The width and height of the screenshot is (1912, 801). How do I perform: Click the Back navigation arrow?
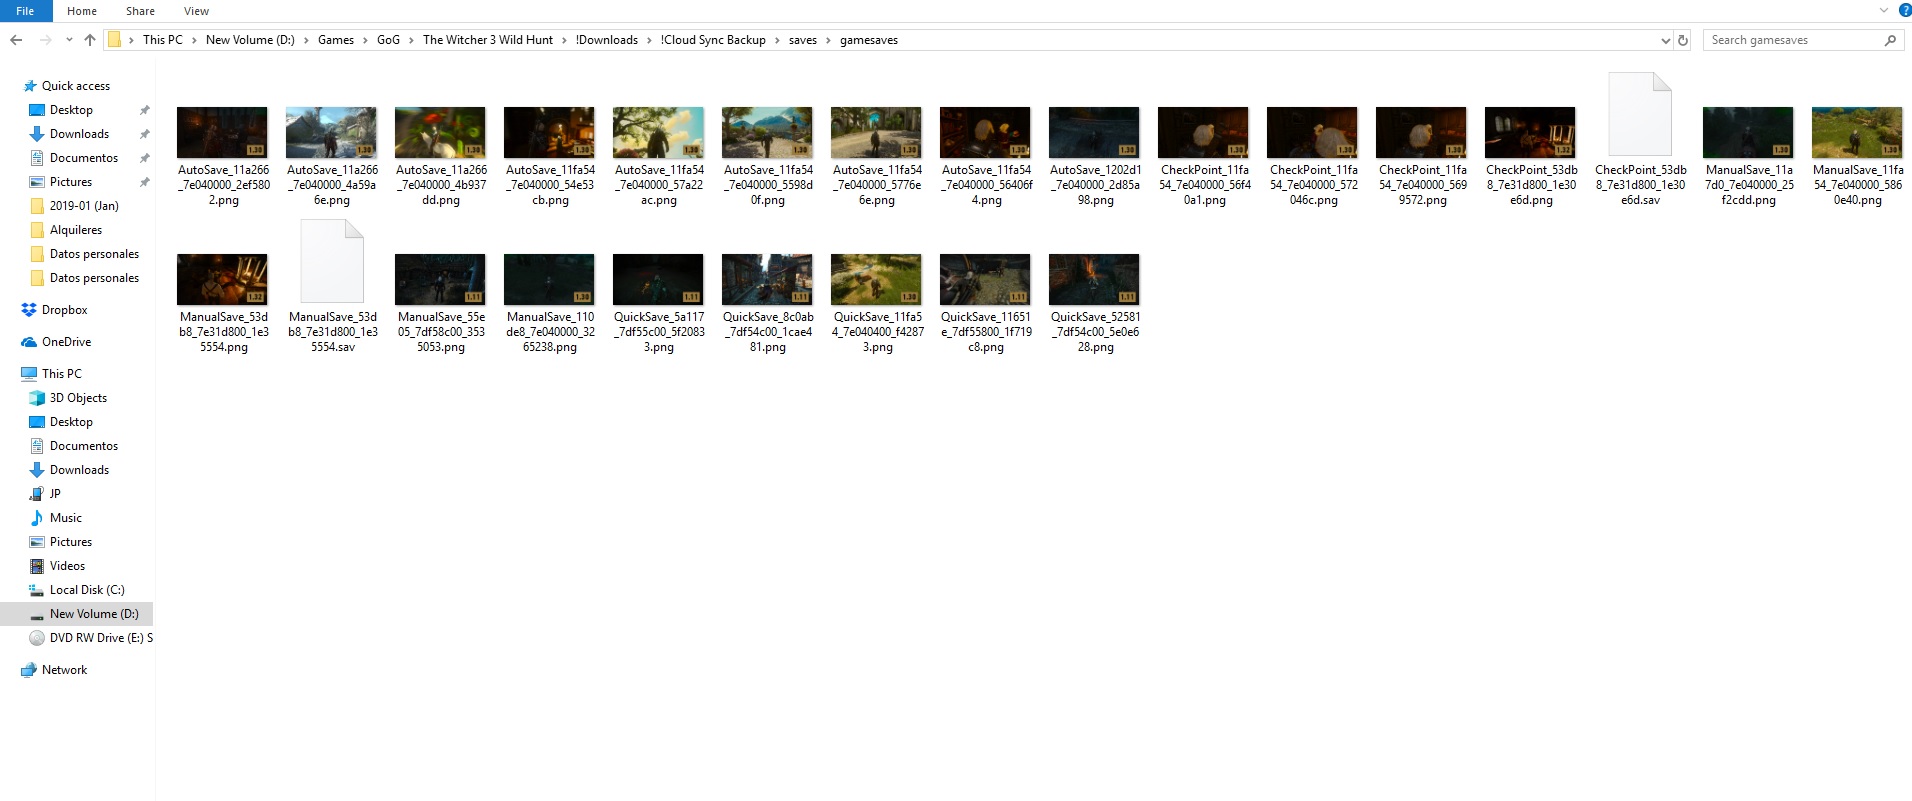point(16,40)
